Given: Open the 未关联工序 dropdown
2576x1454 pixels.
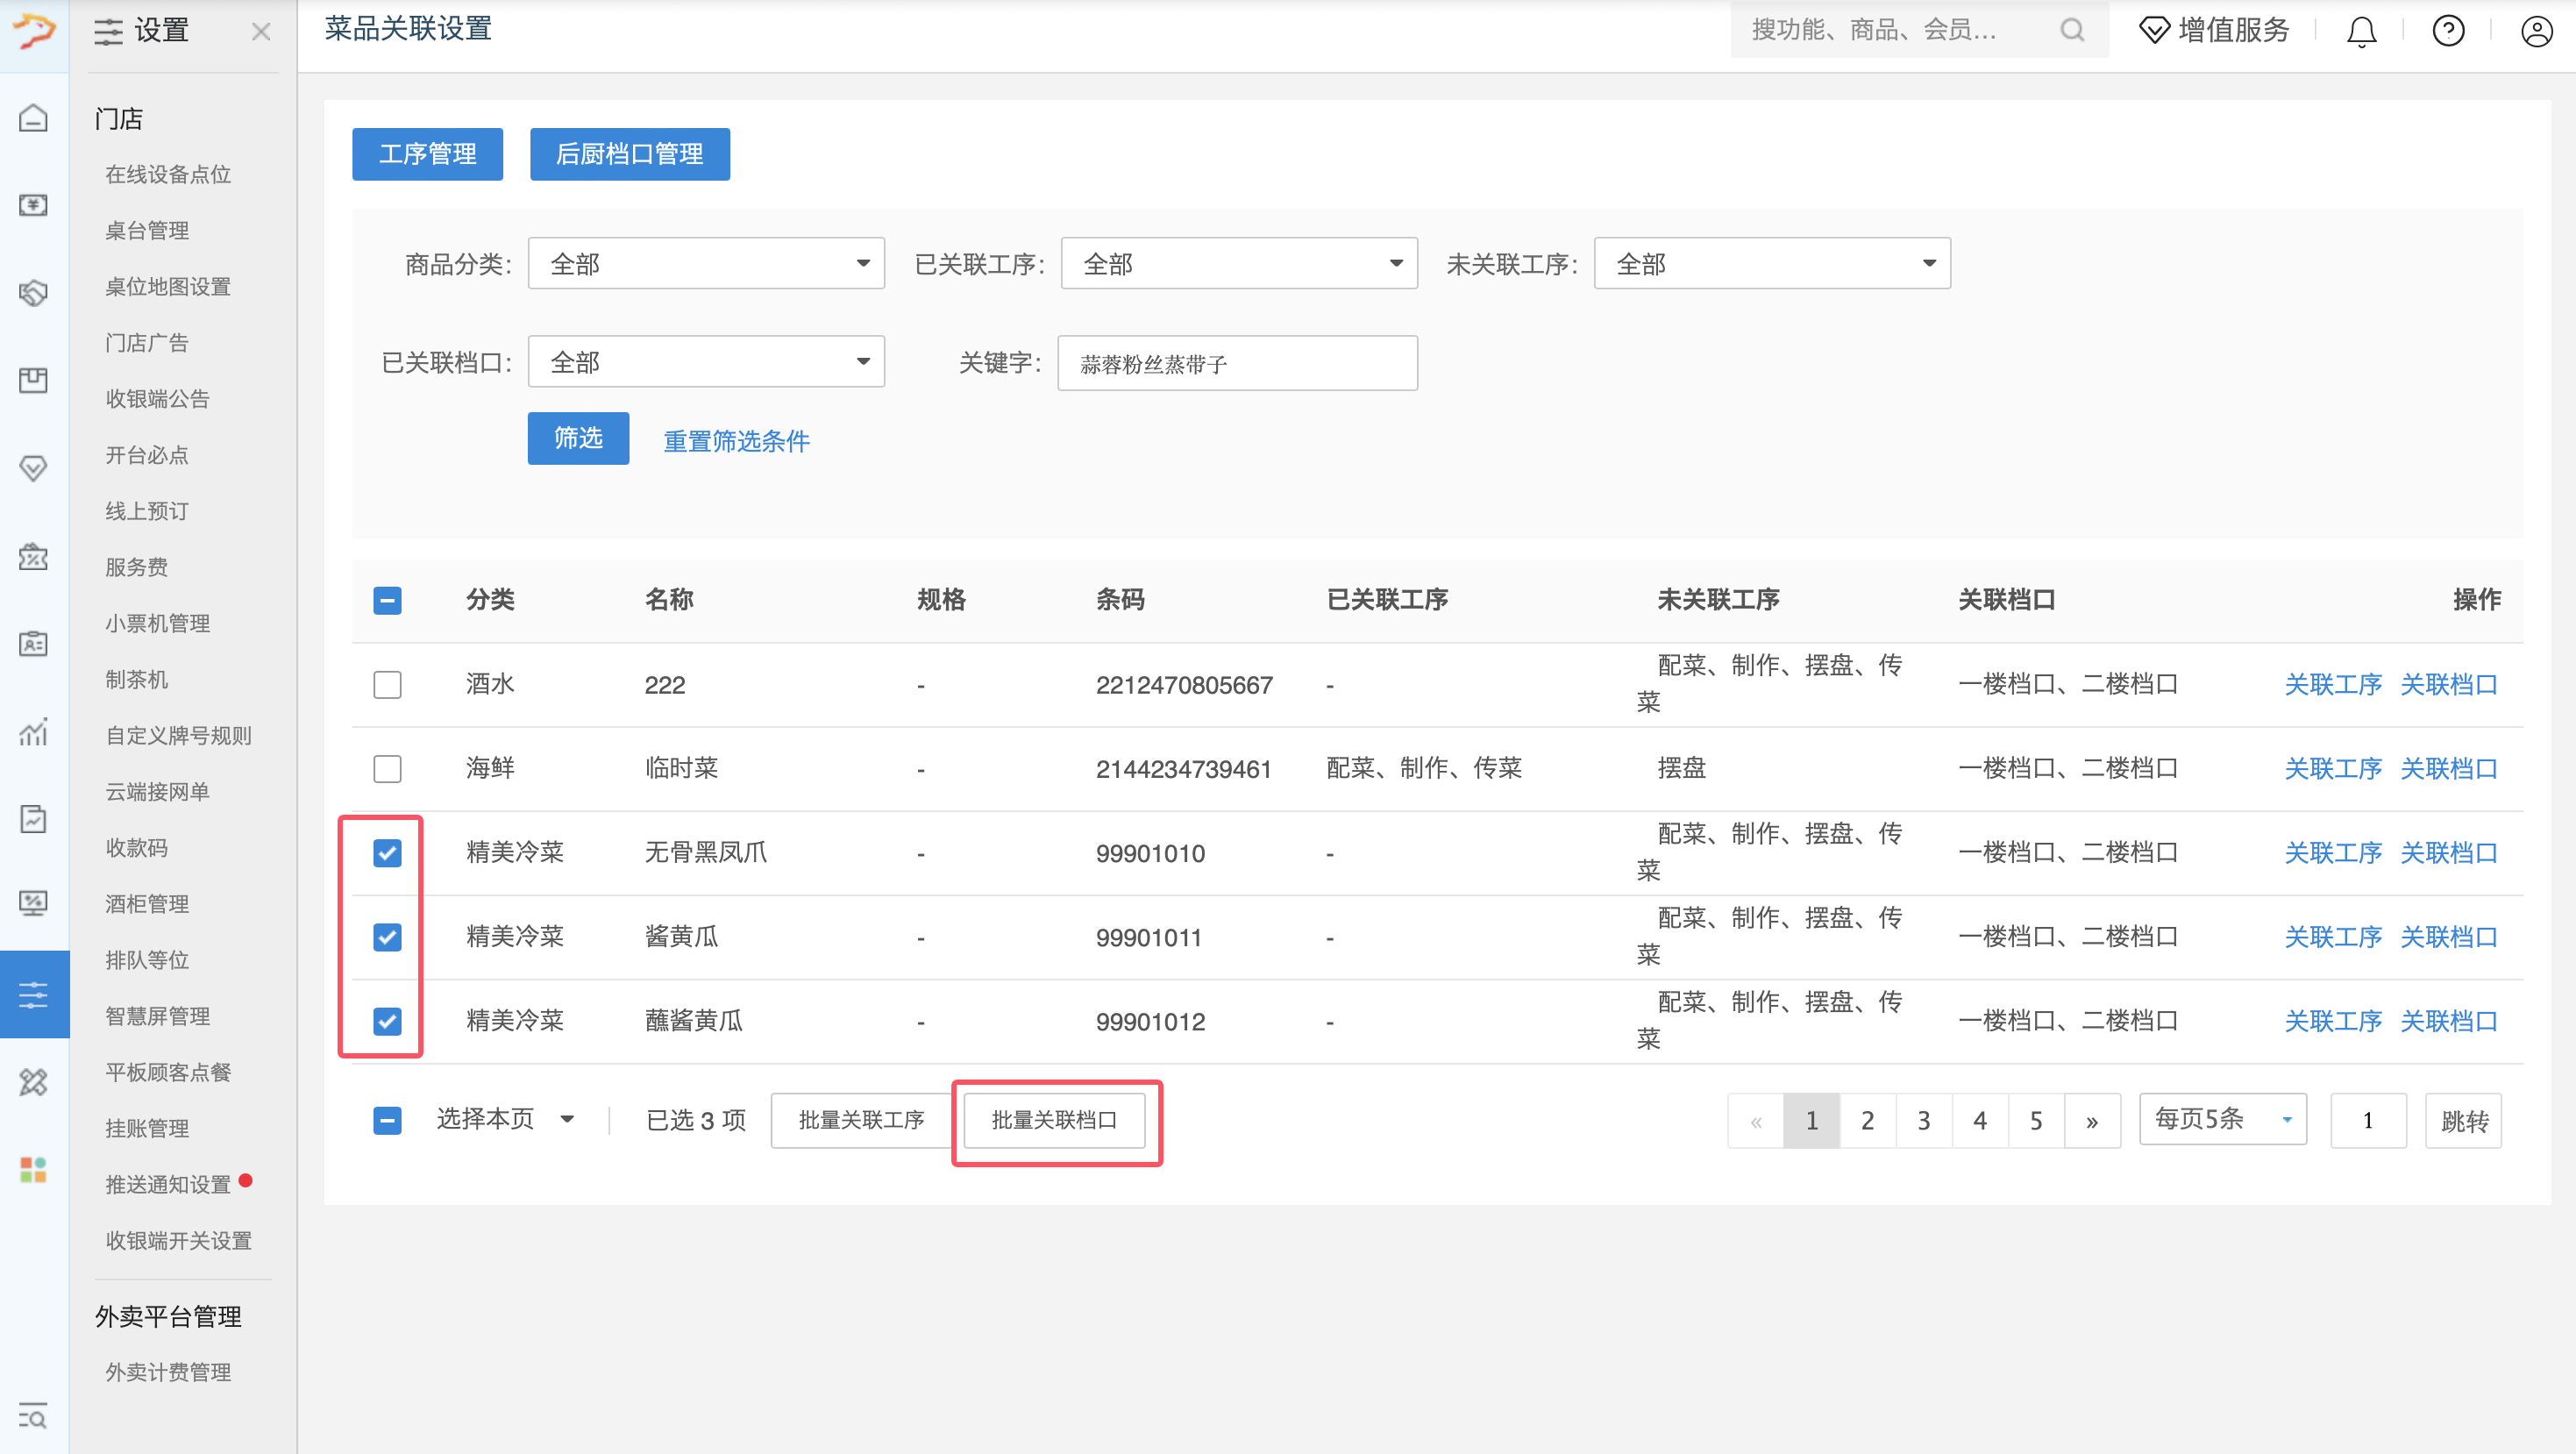Looking at the screenshot, I should tap(1772, 264).
